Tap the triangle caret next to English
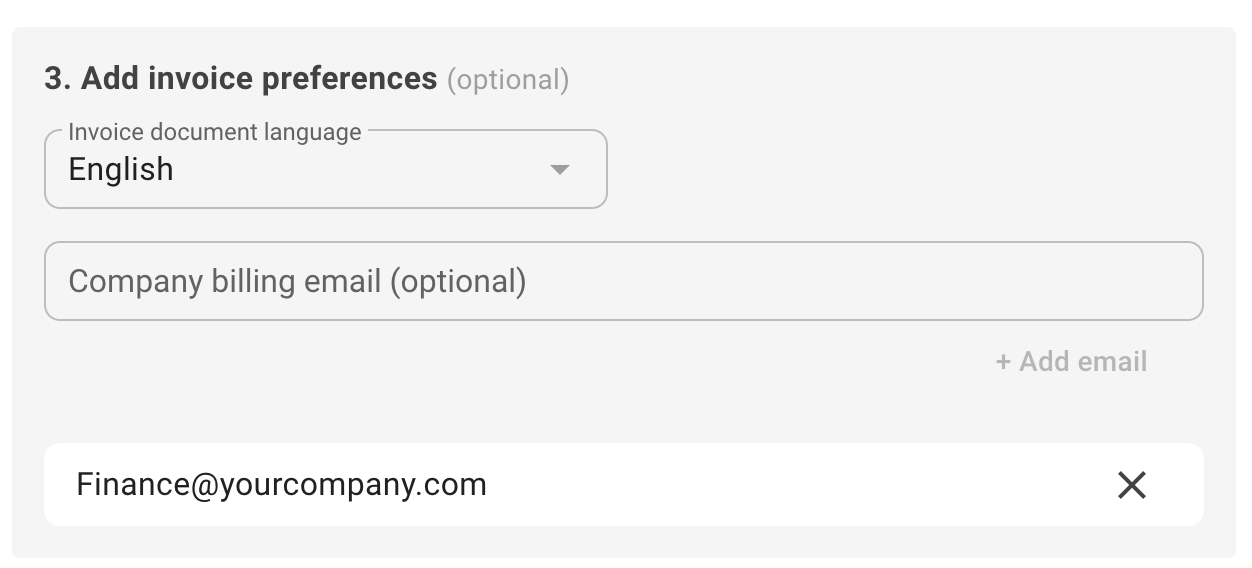The width and height of the screenshot is (1252, 568). pos(560,169)
